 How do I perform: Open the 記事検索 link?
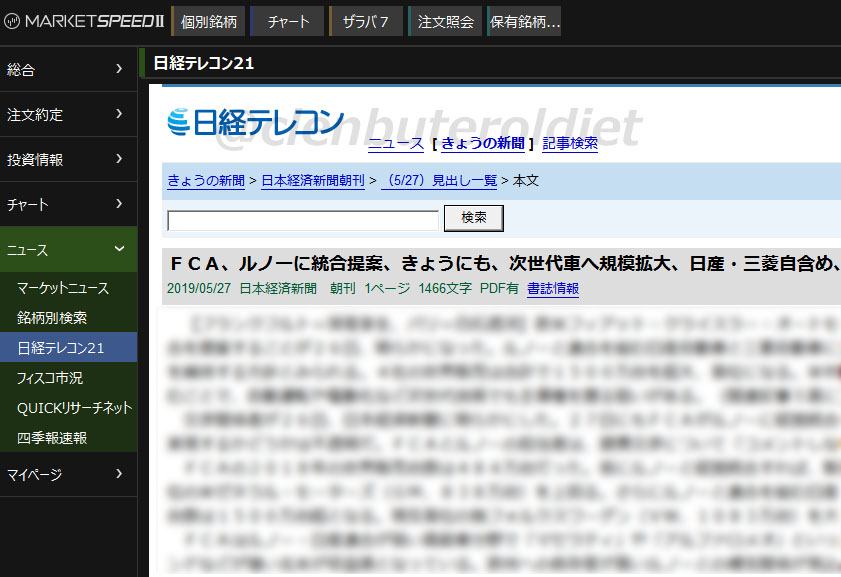coord(570,144)
